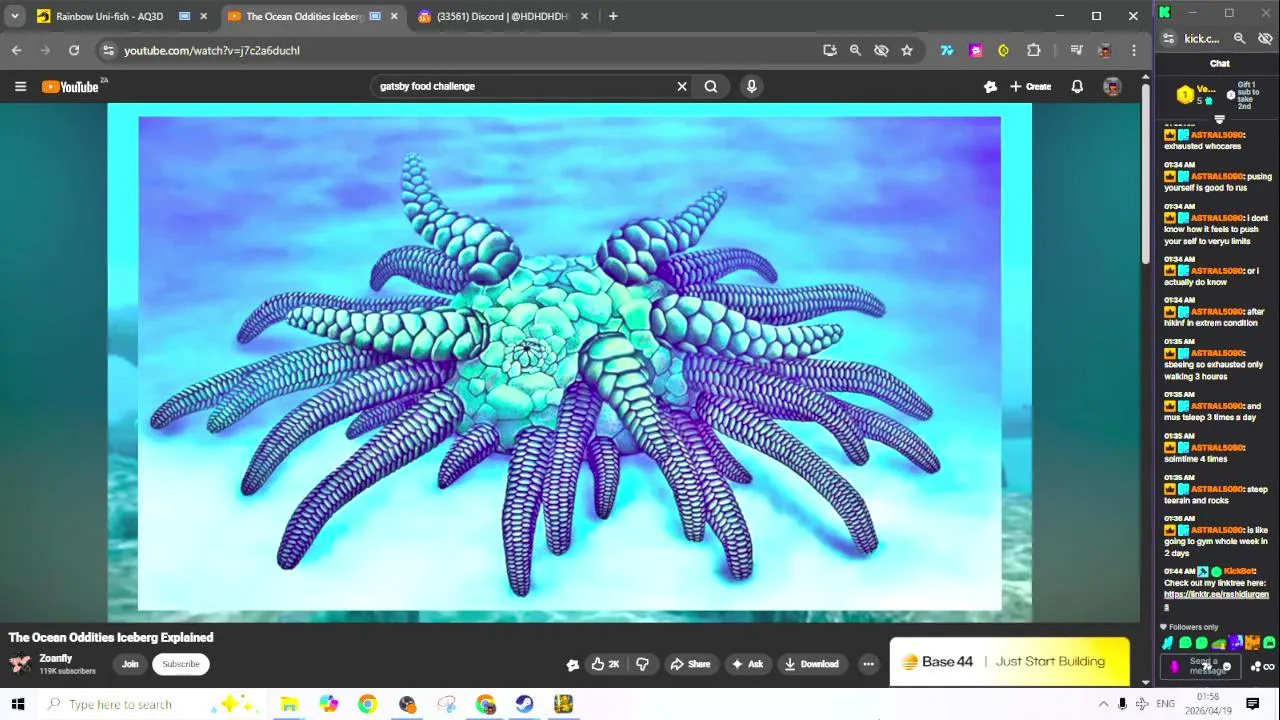Start voice search with the microphone
The image size is (1280, 720).
tap(751, 86)
